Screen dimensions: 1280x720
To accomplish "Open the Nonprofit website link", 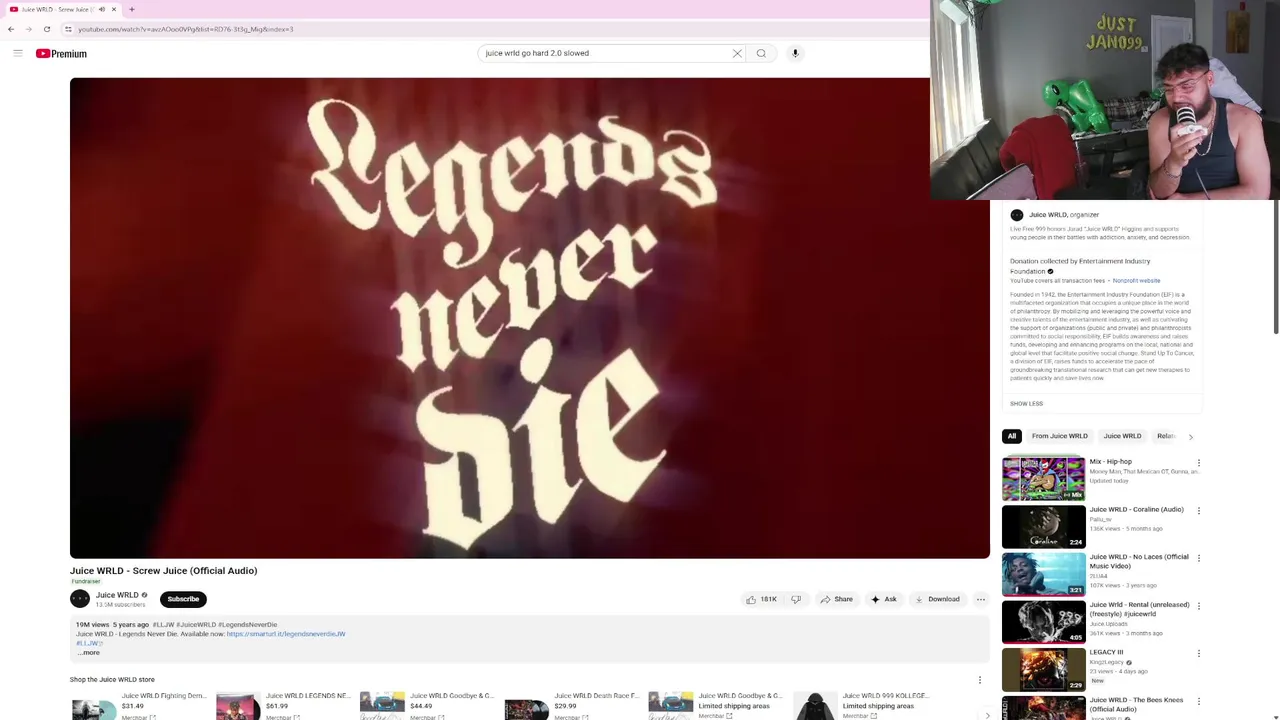I will [1136, 281].
